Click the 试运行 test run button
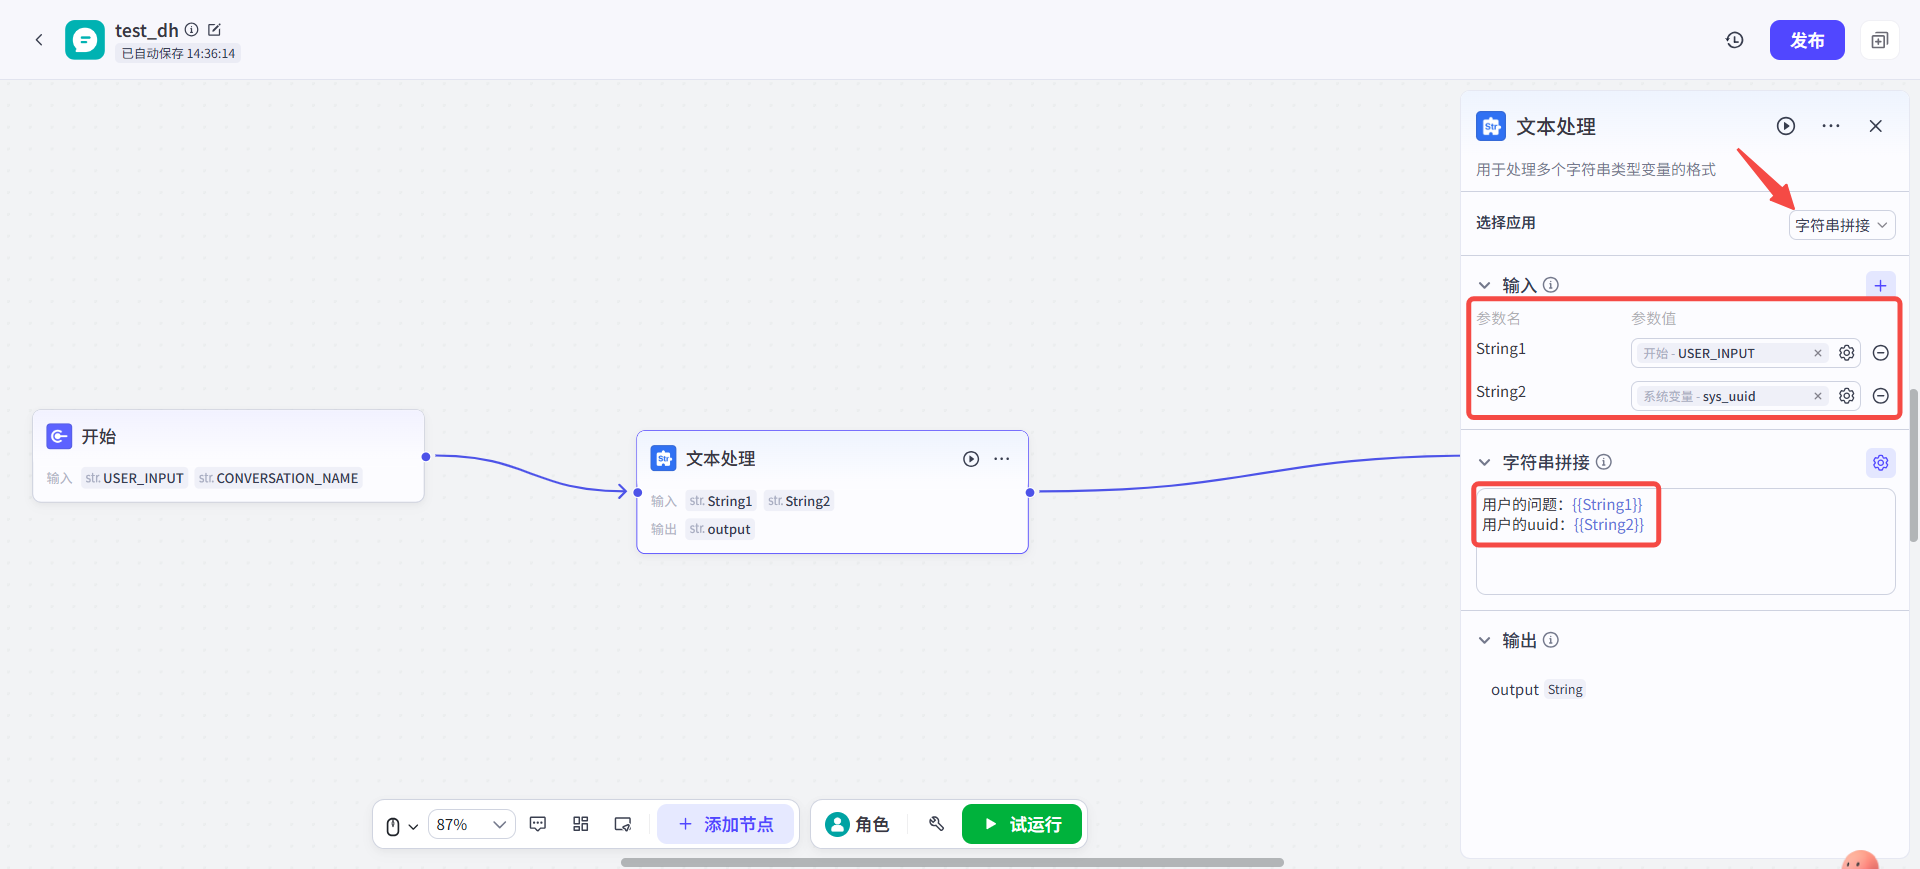The width and height of the screenshot is (1920, 869). (1022, 824)
